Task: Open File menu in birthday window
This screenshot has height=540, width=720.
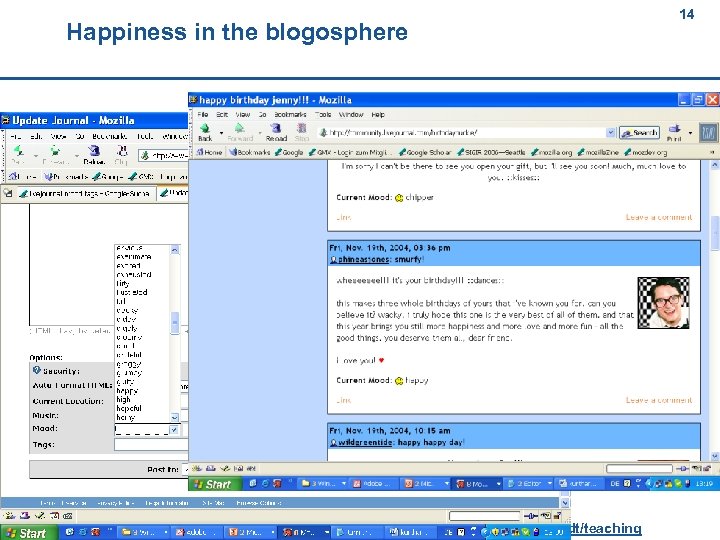Action: pyautogui.click(x=202, y=114)
